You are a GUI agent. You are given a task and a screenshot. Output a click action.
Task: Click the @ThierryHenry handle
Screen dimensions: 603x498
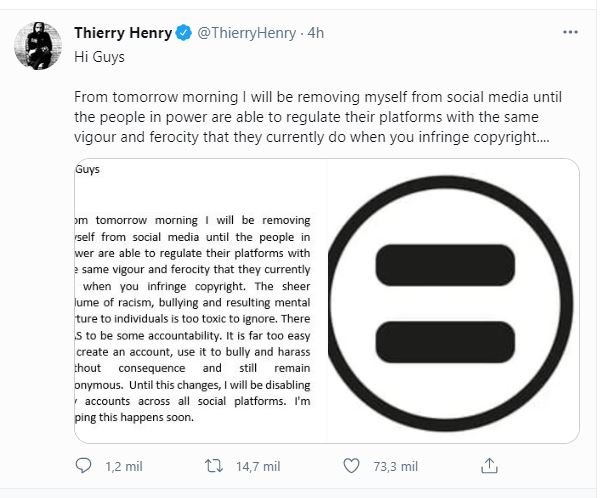point(238,34)
